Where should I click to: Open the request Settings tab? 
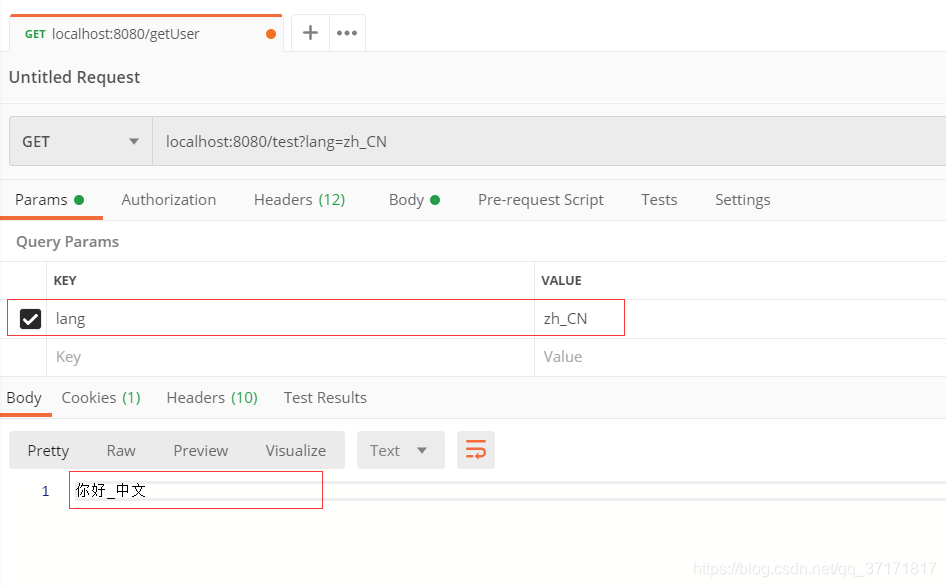[x=742, y=199]
